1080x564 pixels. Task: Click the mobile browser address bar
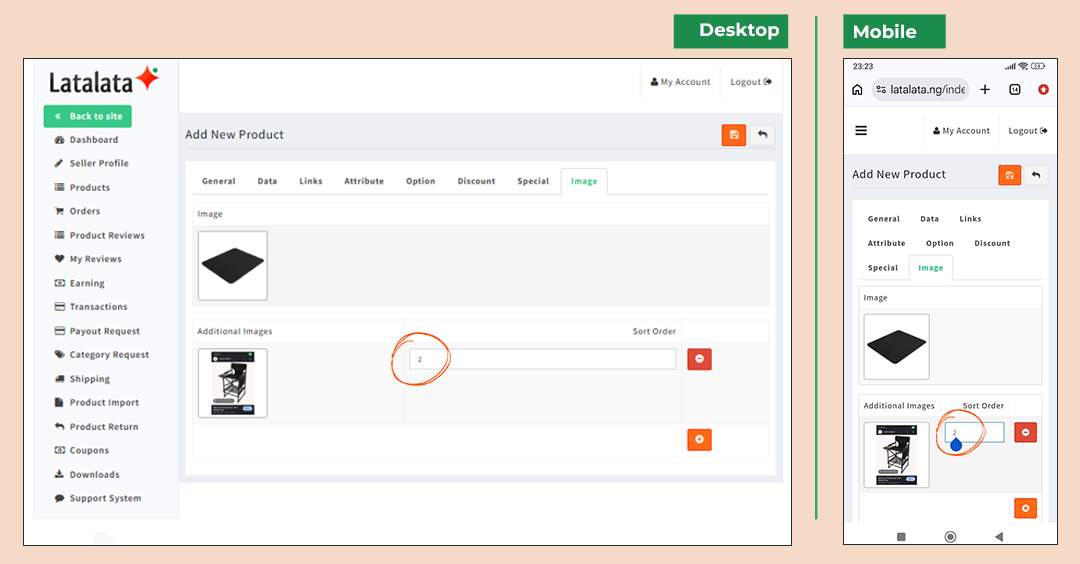[921, 90]
